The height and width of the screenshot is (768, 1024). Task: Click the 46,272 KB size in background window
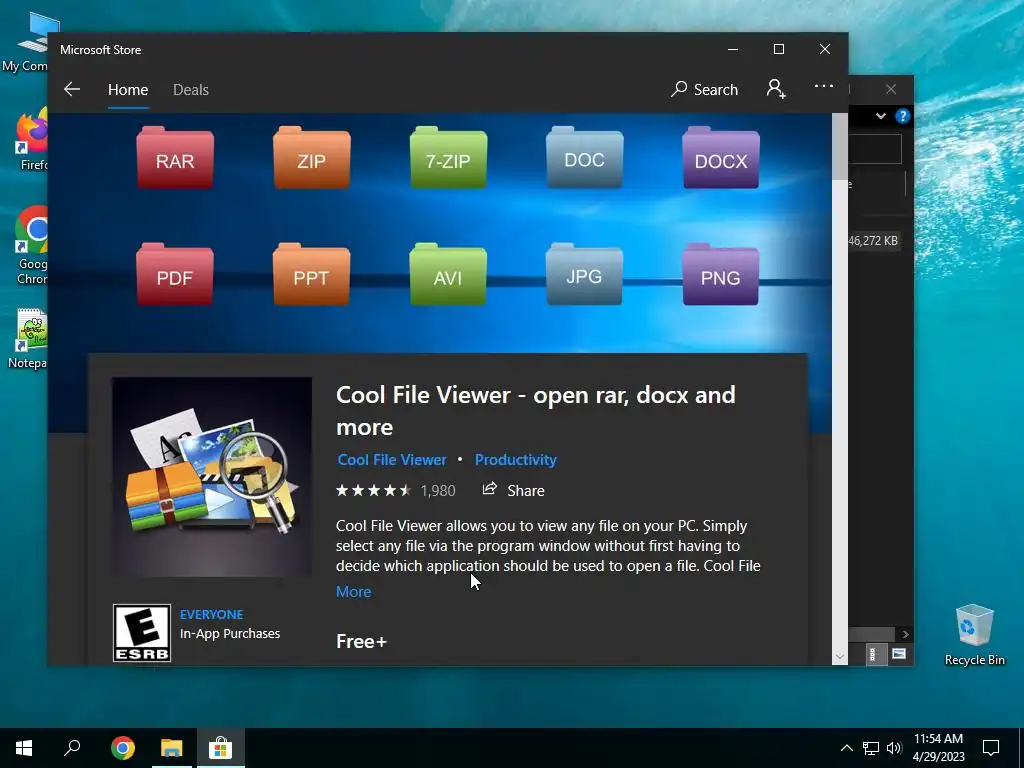[873, 241]
